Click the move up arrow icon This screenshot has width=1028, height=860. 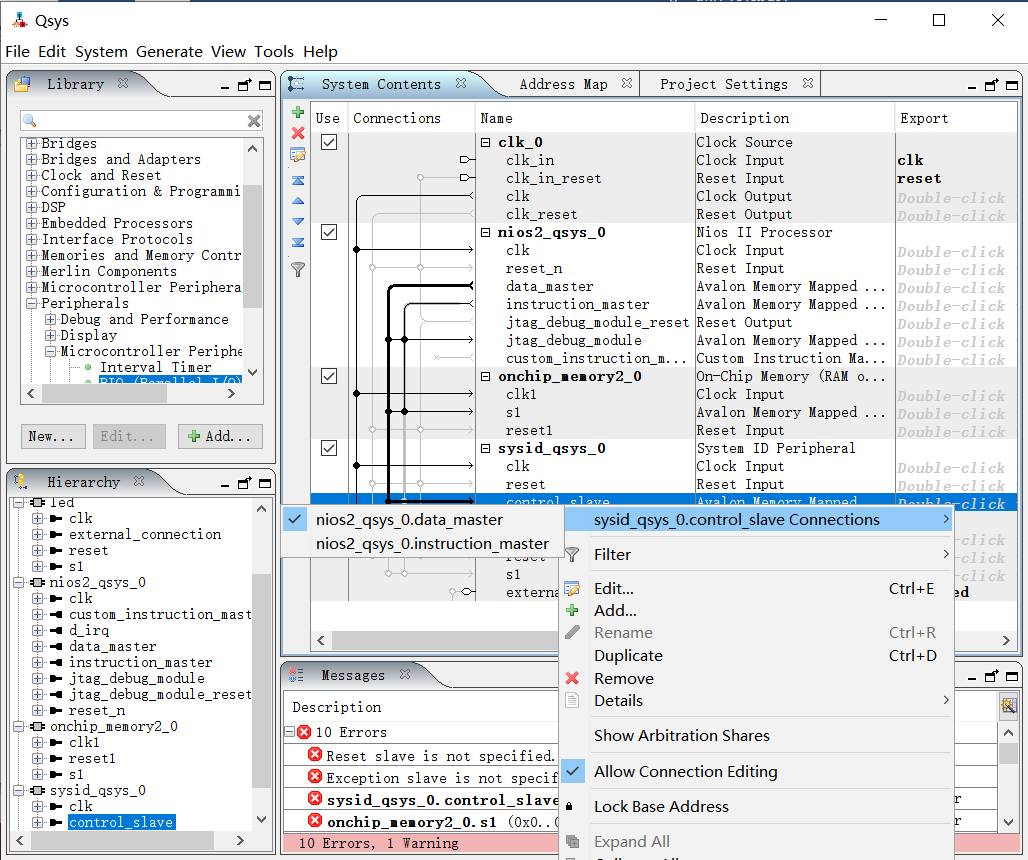coord(297,201)
